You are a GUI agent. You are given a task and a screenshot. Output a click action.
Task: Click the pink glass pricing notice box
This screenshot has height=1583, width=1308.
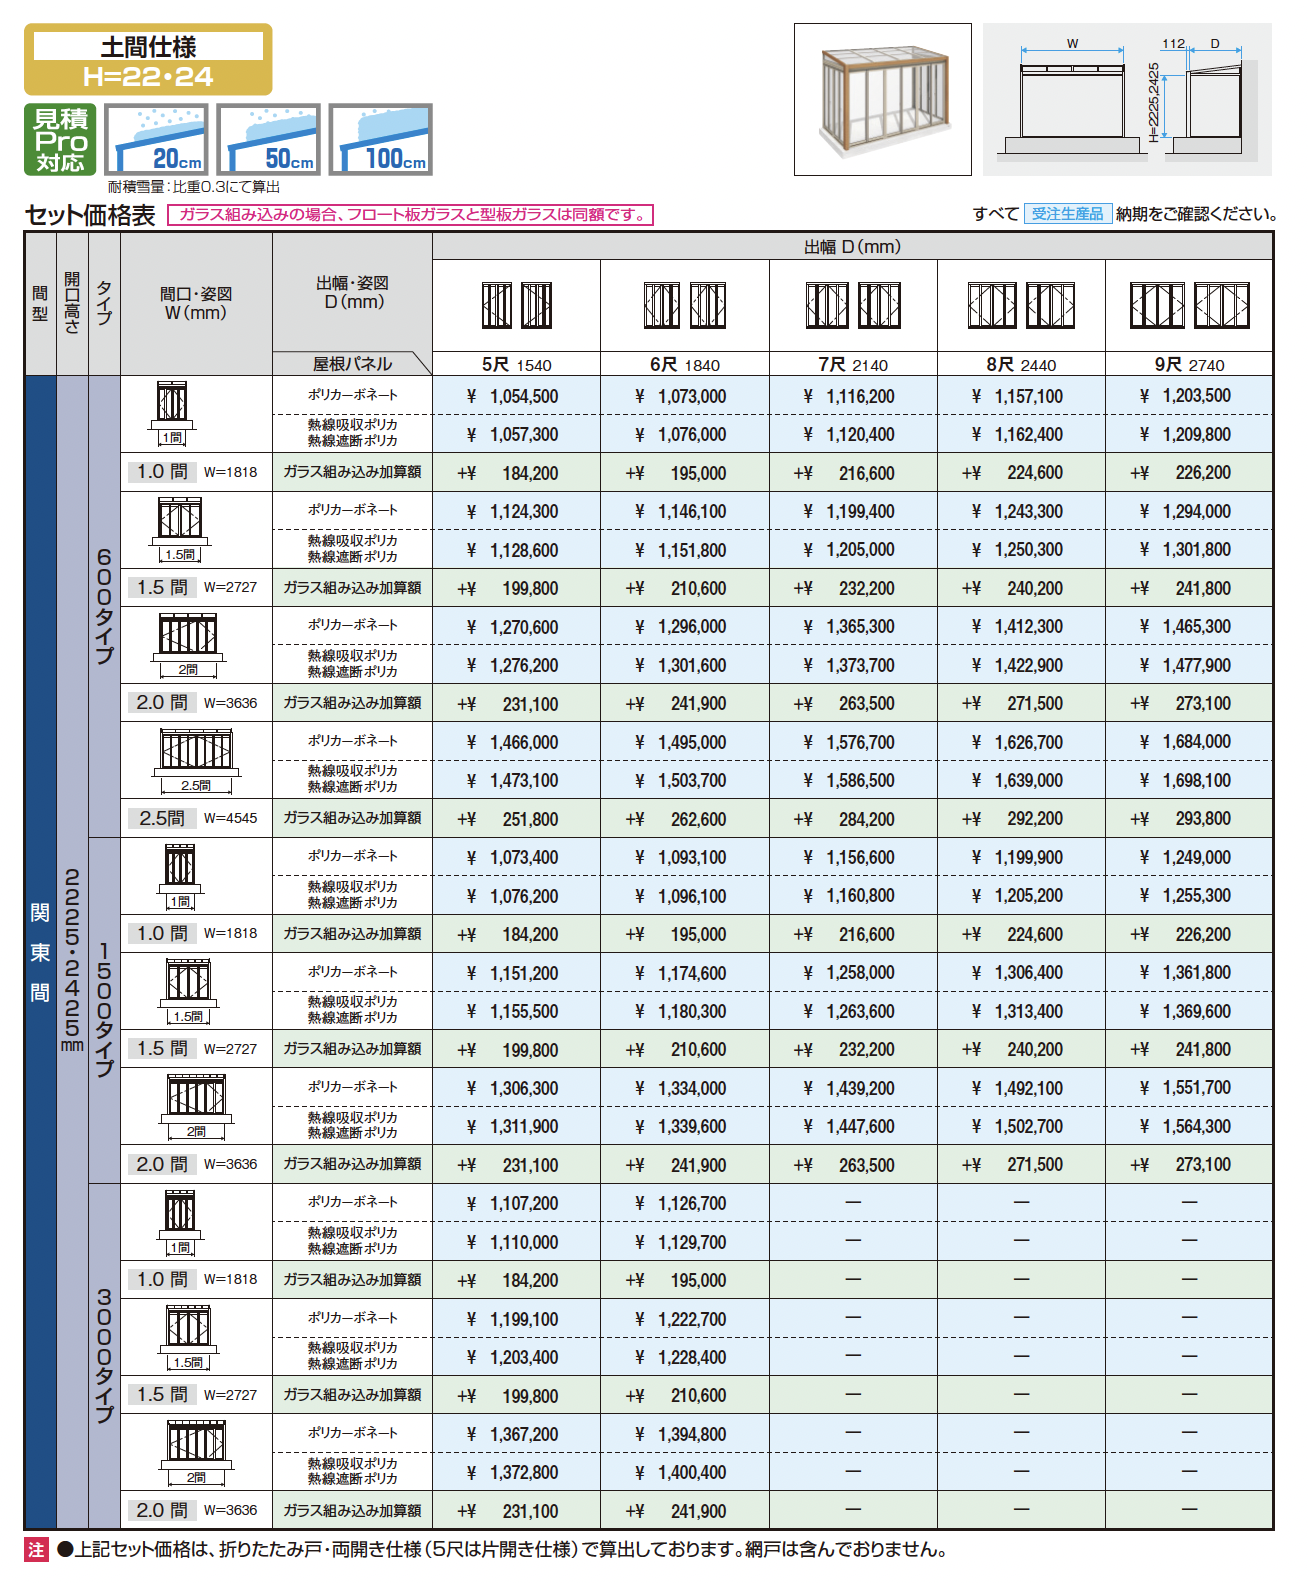410,215
